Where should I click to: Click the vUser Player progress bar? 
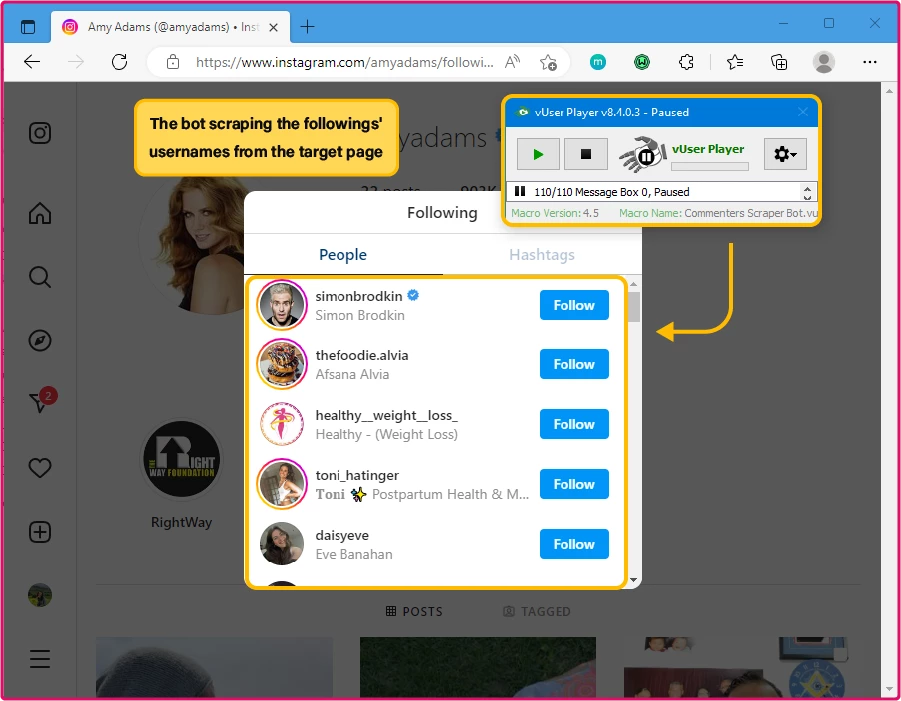pos(710,167)
